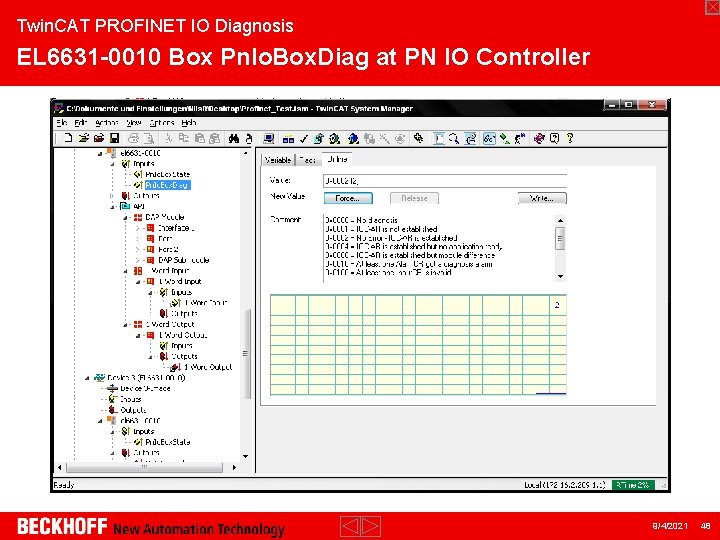Collapse Device 3 (EL6631-0010) node
The width and height of the screenshot is (720, 540).
(87, 378)
